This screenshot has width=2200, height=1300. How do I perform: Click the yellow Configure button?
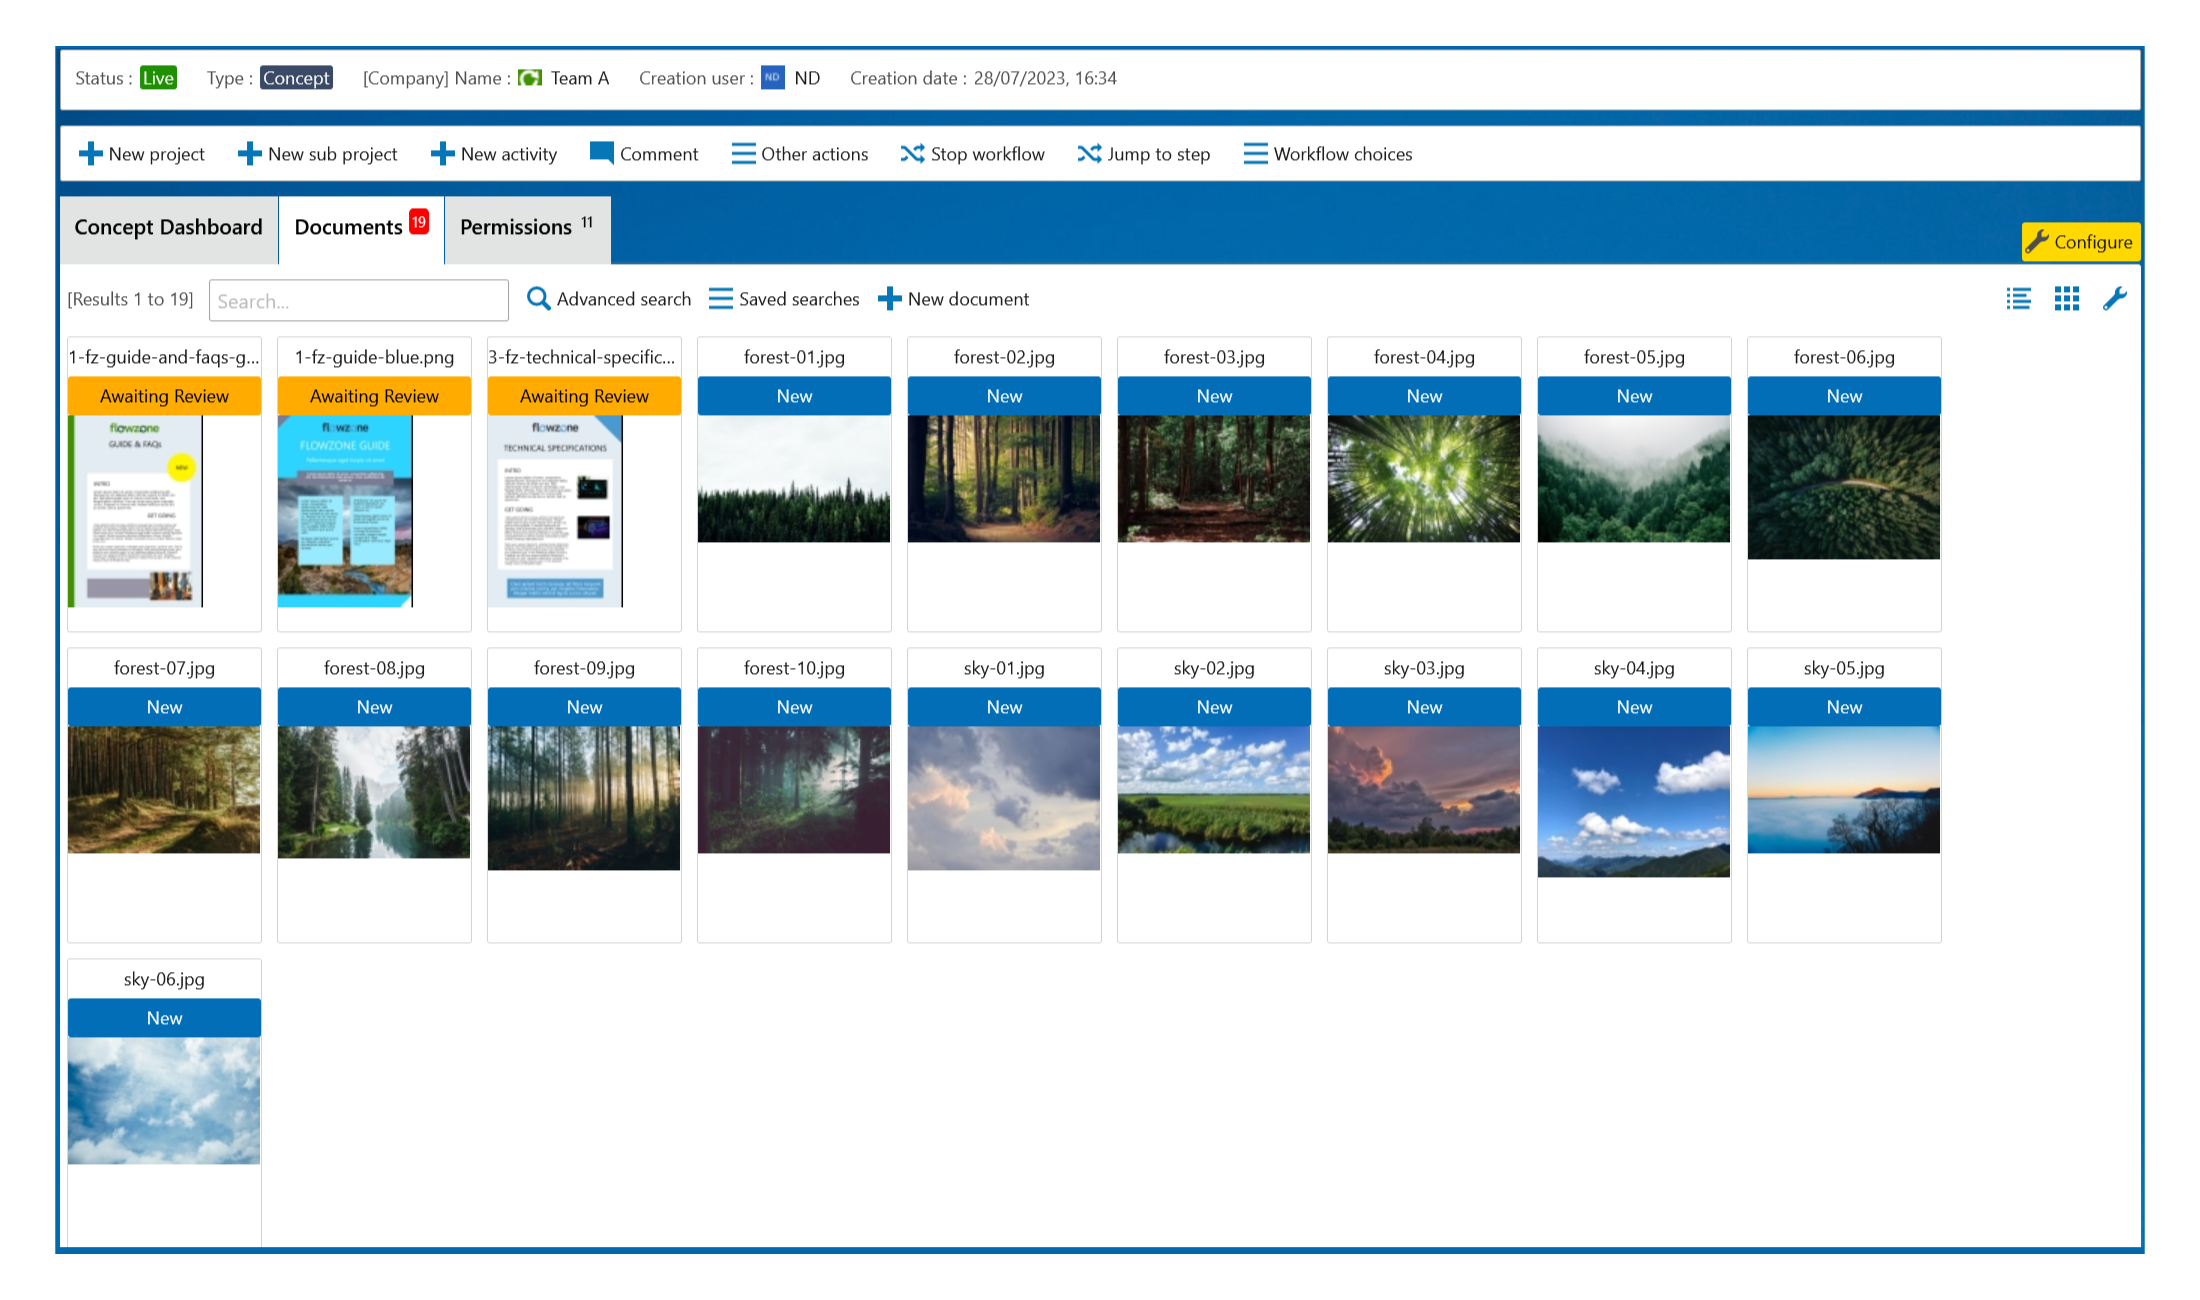2080,241
